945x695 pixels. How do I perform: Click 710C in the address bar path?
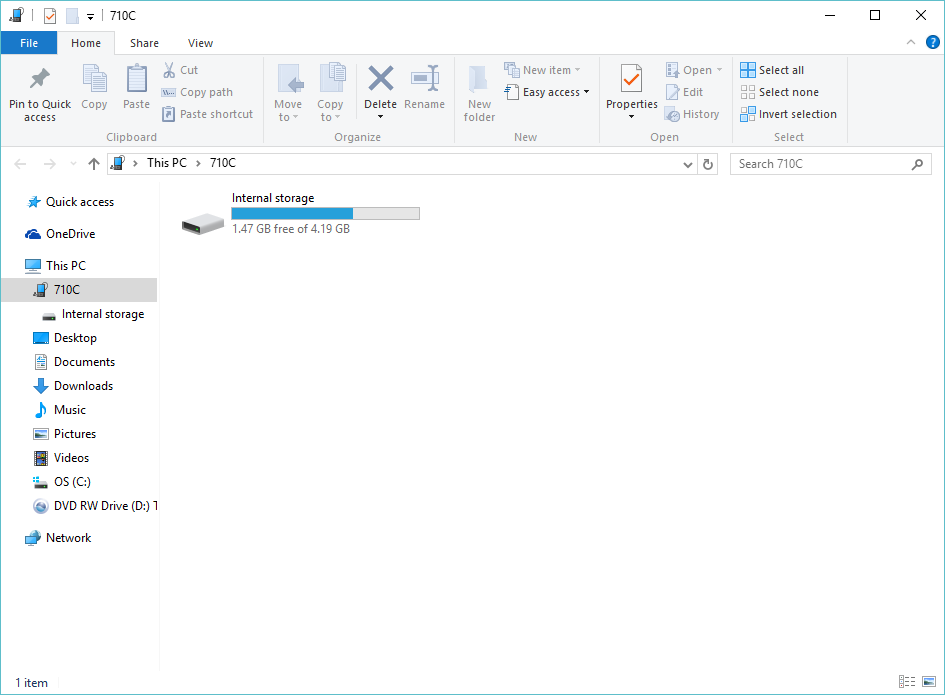[x=222, y=163]
